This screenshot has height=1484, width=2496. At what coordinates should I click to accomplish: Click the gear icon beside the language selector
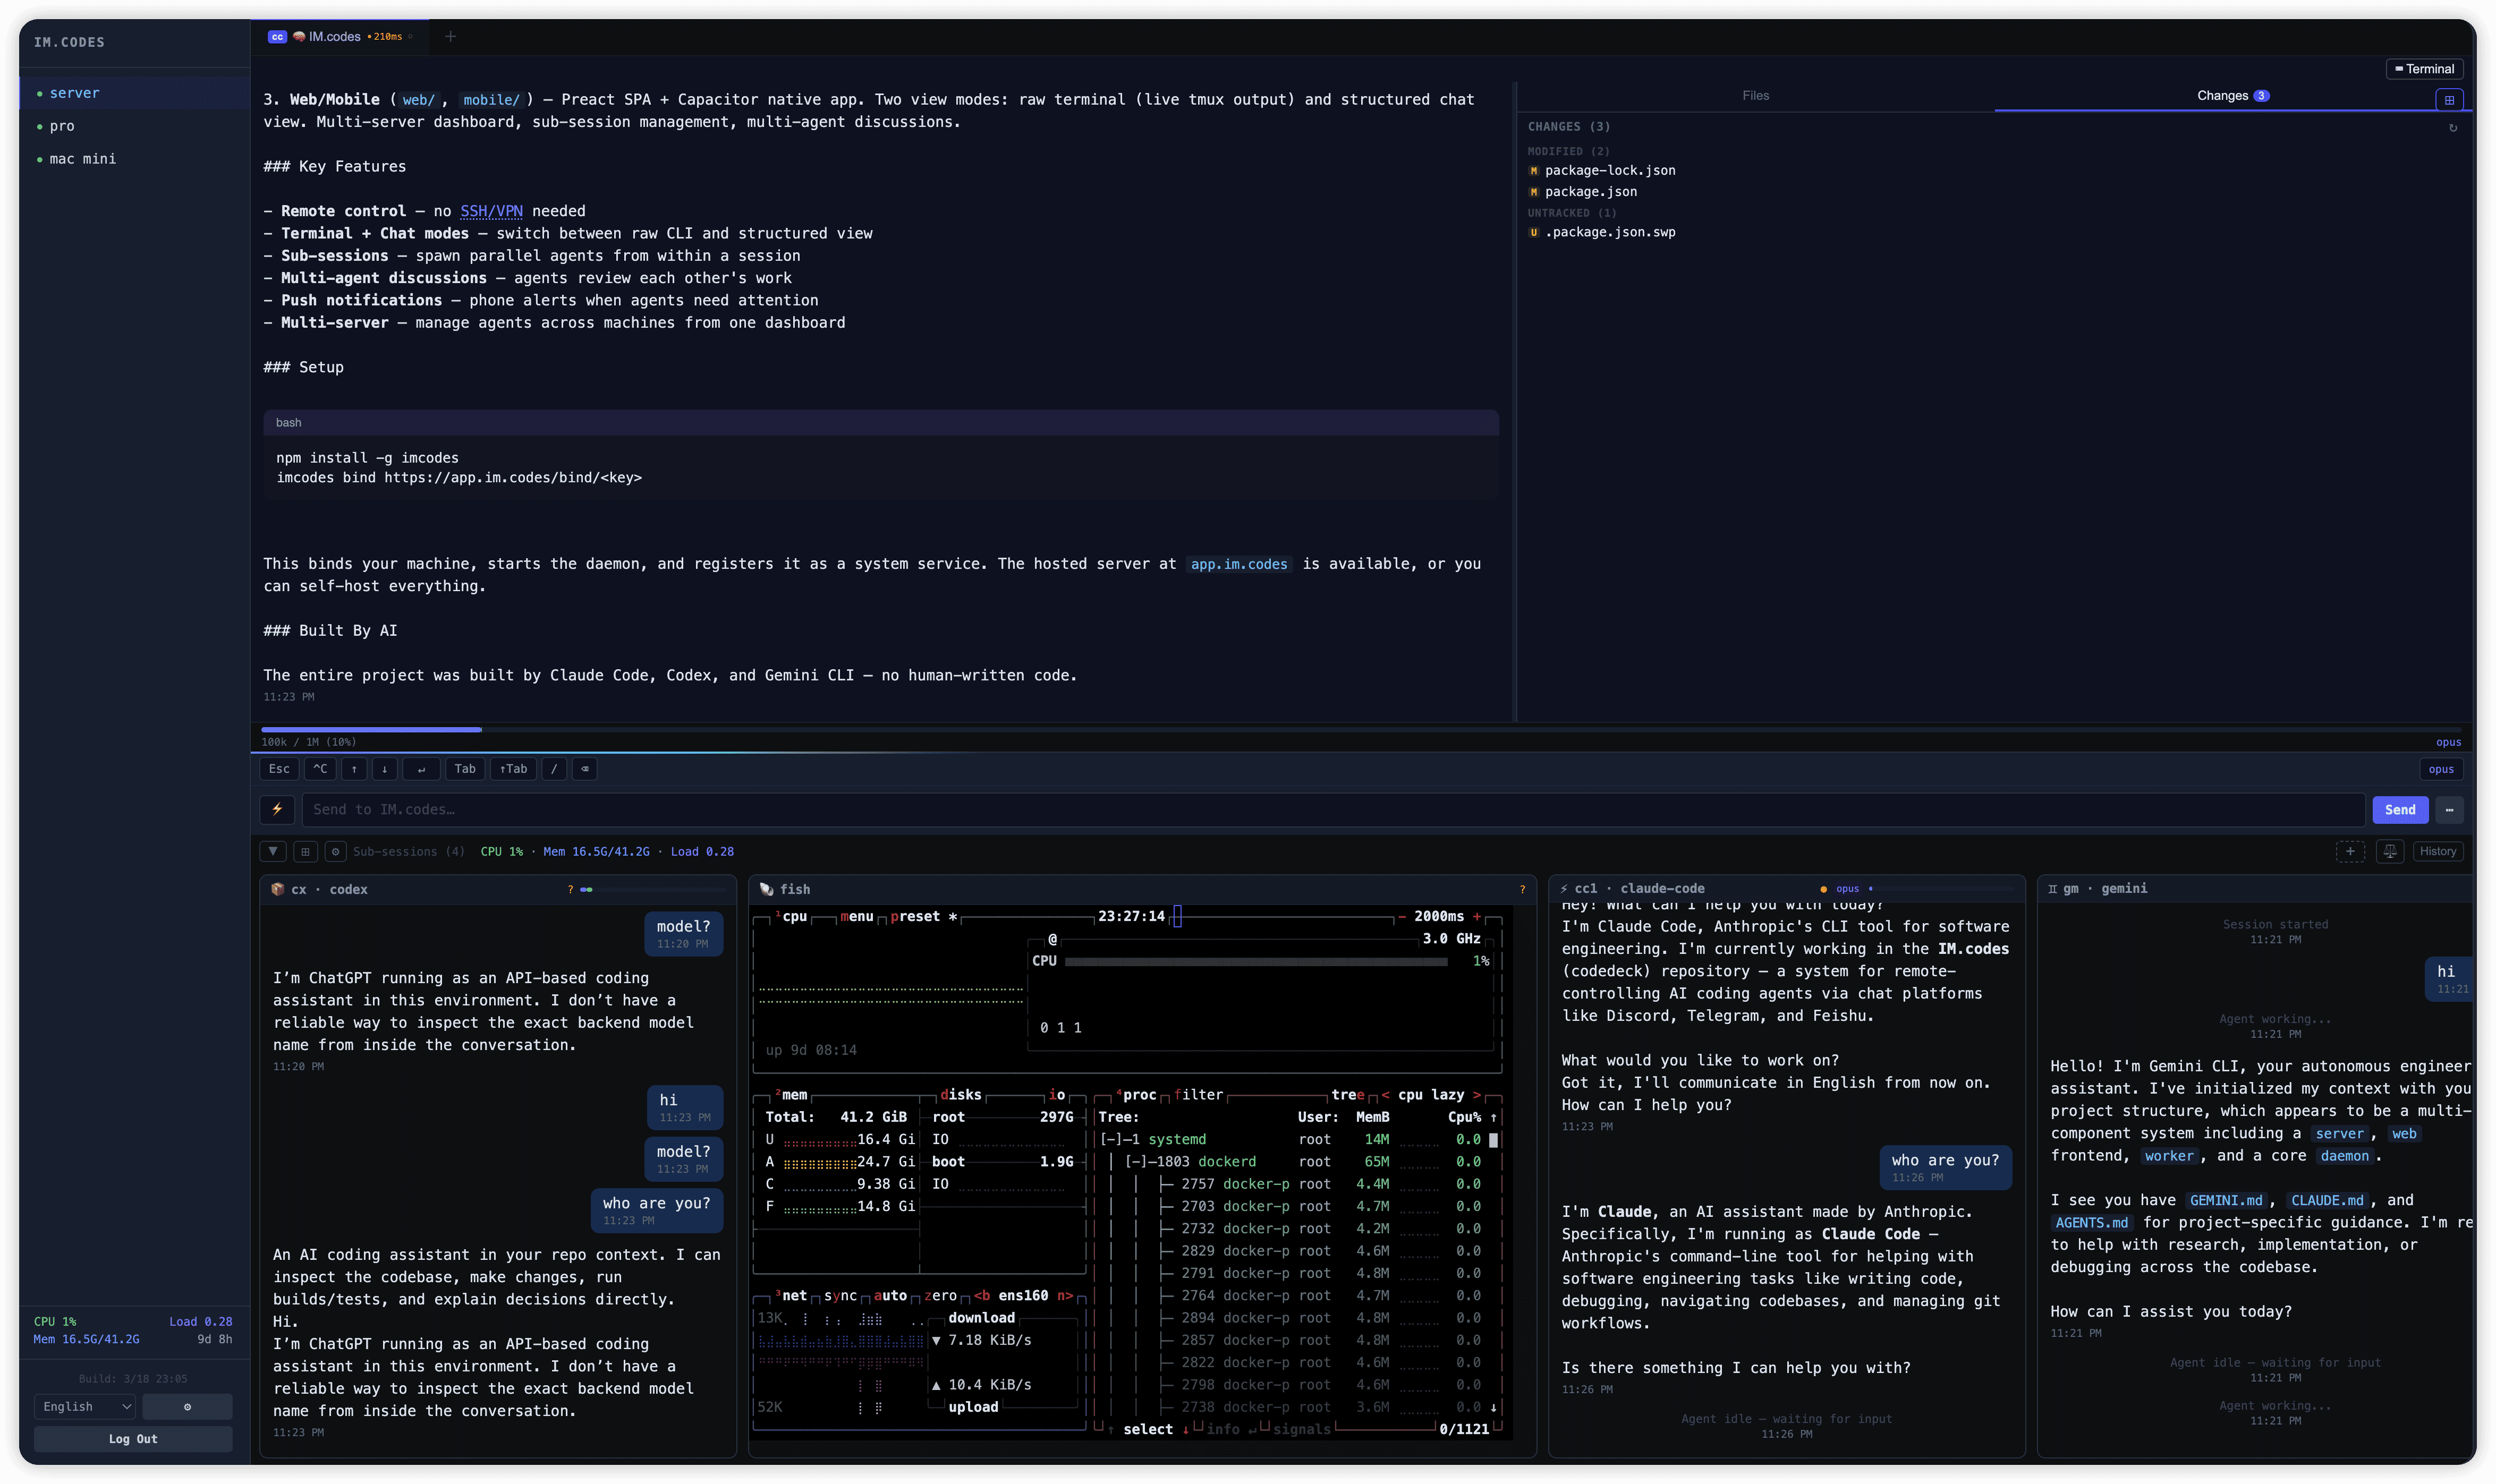[187, 1406]
